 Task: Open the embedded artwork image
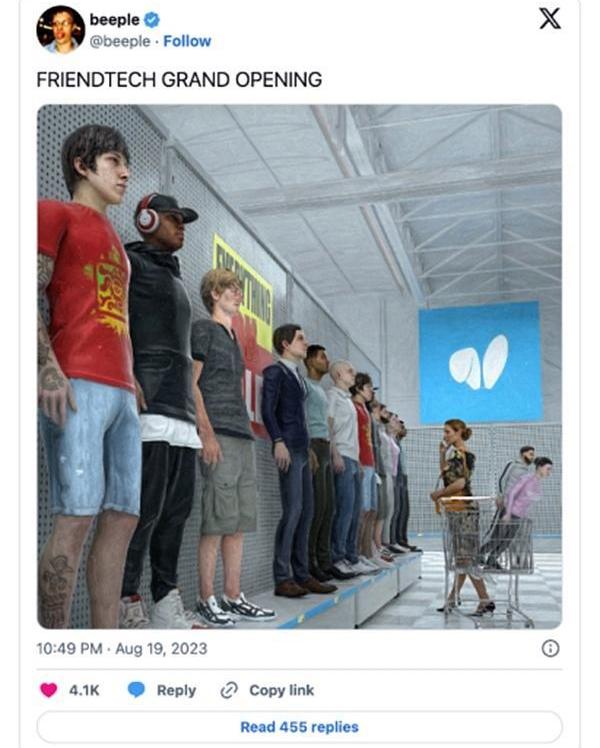(x=300, y=366)
